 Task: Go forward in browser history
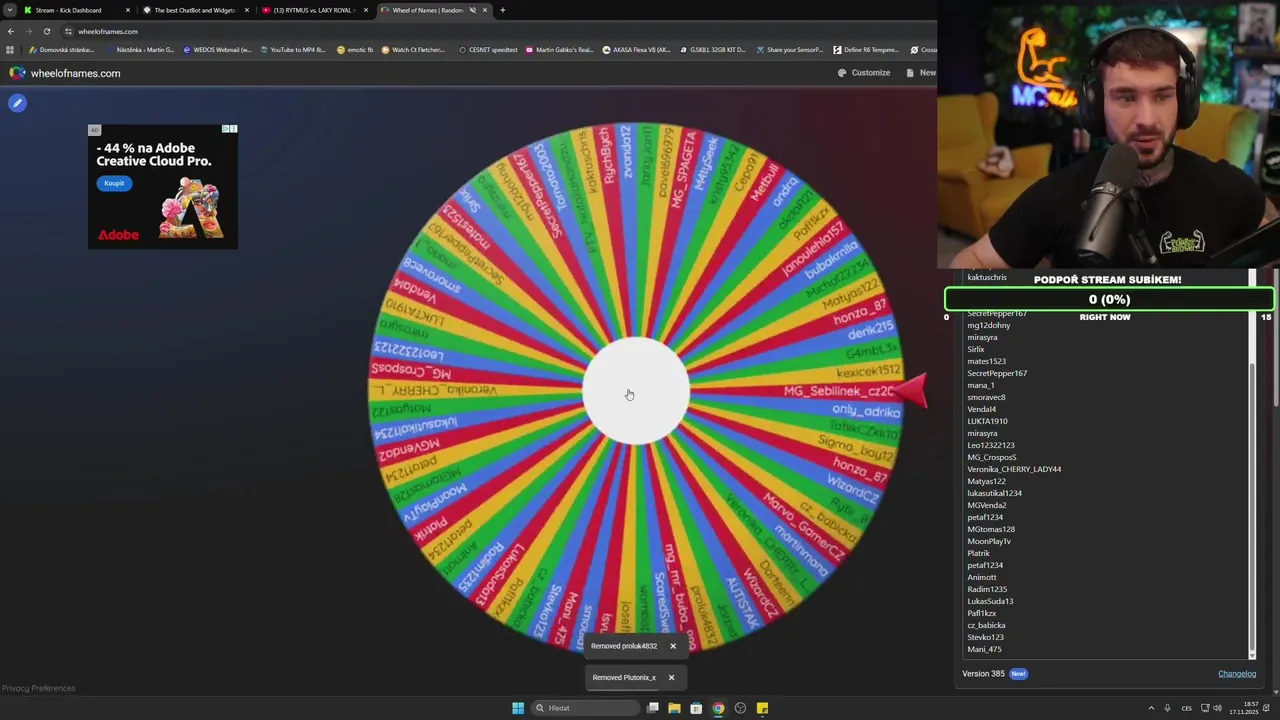click(x=28, y=31)
